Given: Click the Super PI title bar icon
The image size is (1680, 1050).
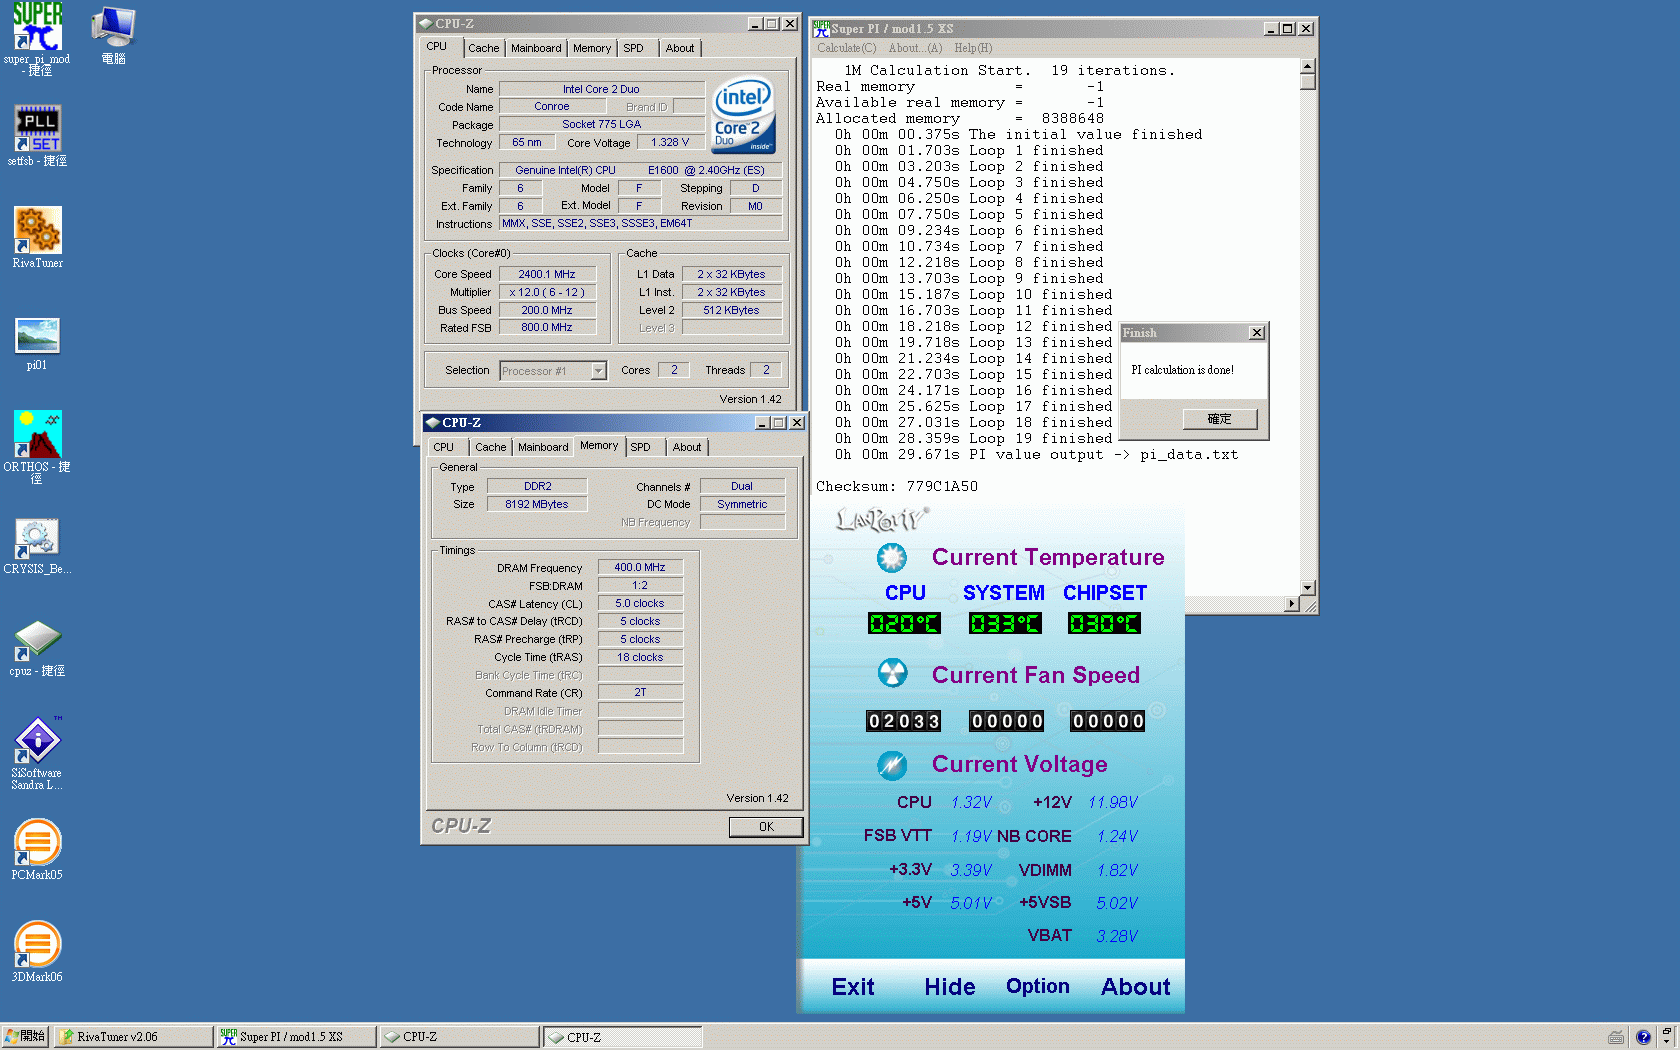Looking at the screenshot, I should click(821, 28).
